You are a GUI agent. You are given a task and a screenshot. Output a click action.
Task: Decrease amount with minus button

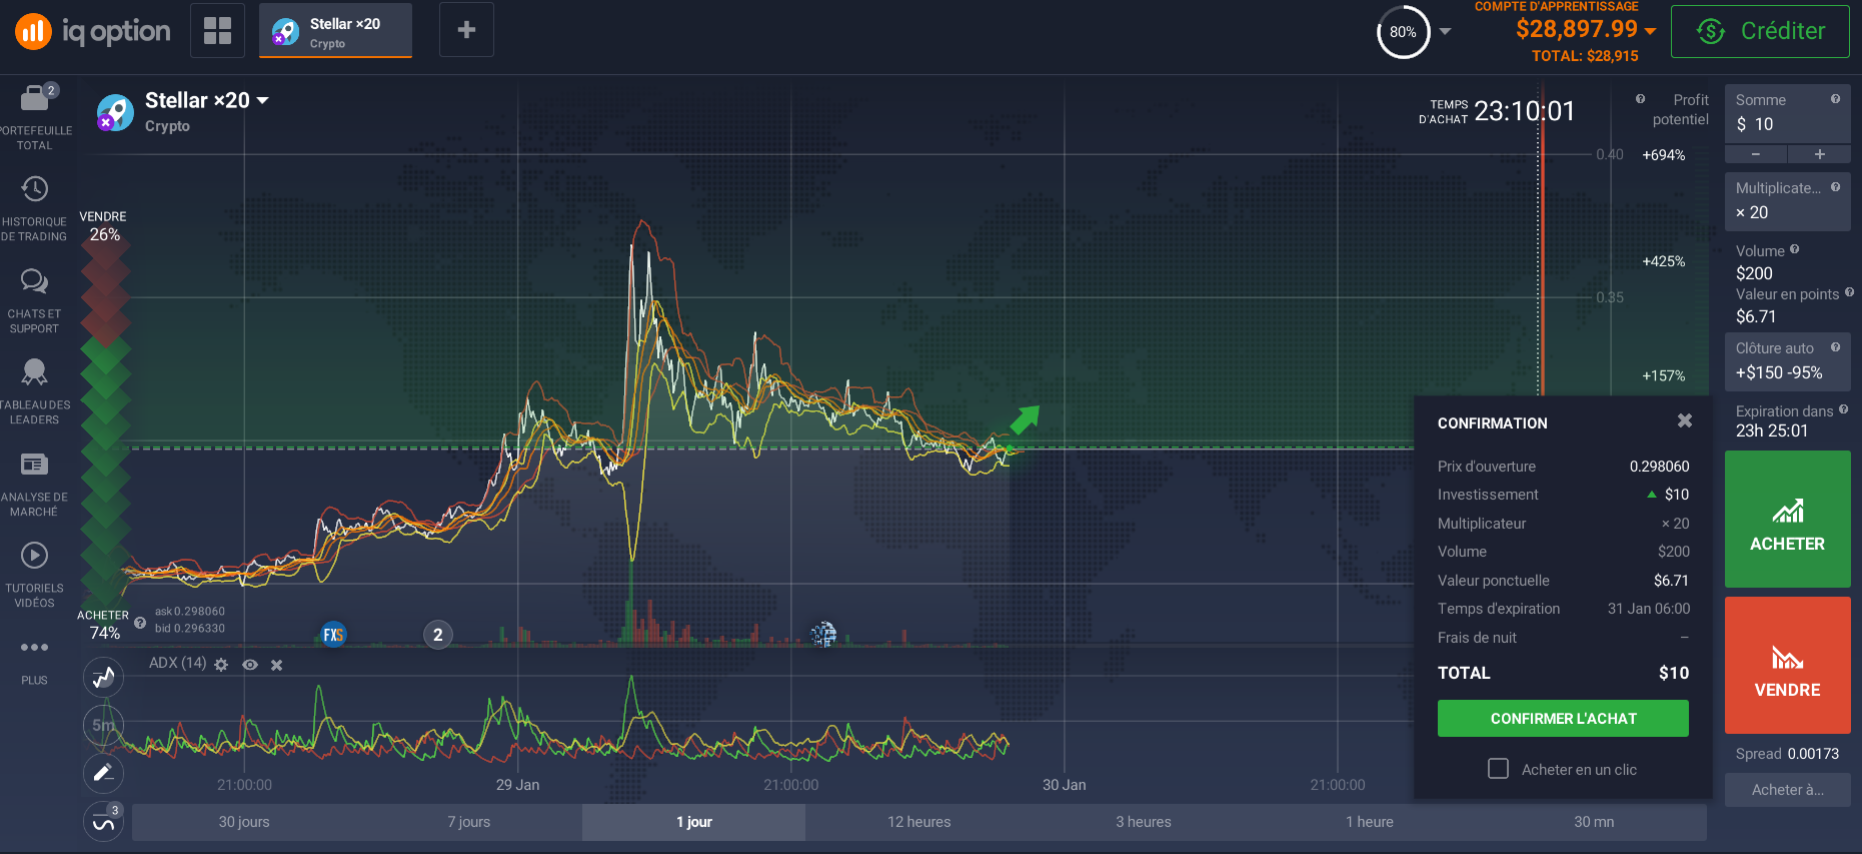[1756, 154]
